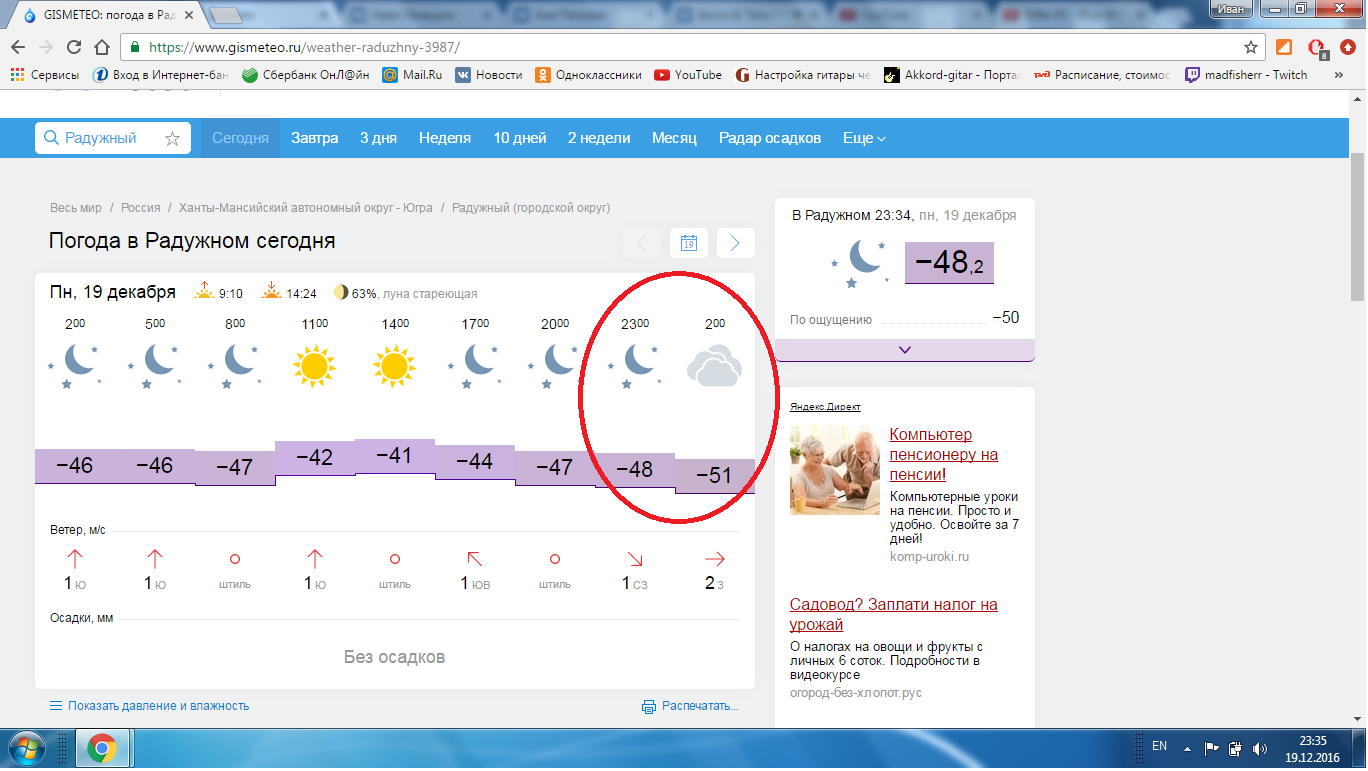
Task: Click the Россия breadcrumb link
Action: [x=140, y=208]
